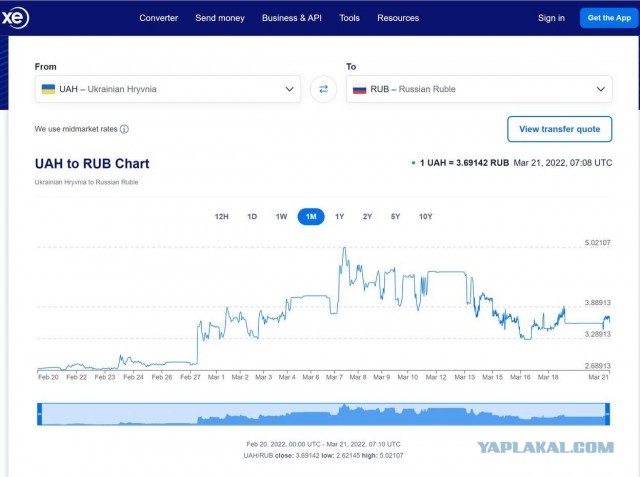Click the Sign in link
The image size is (640, 477).
point(551,18)
